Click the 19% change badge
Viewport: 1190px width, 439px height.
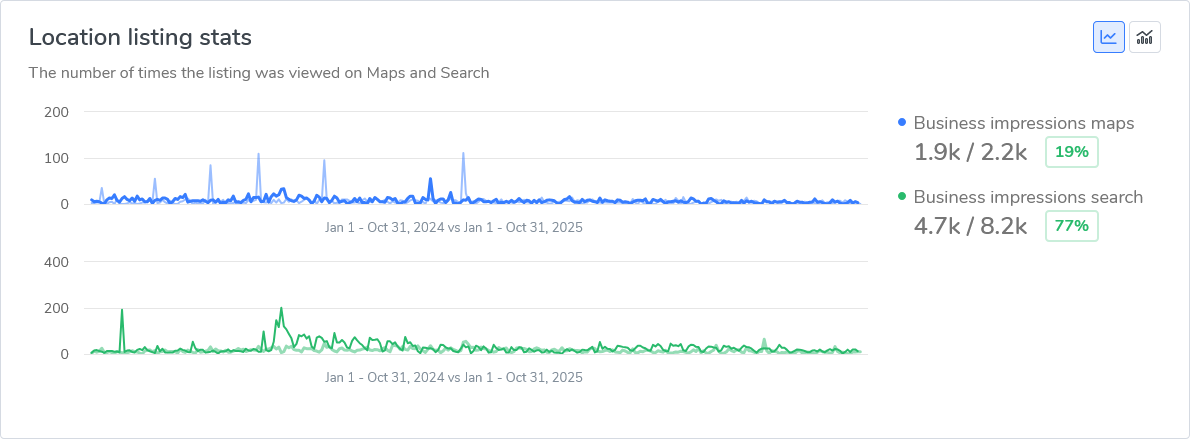[x=1071, y=152]
